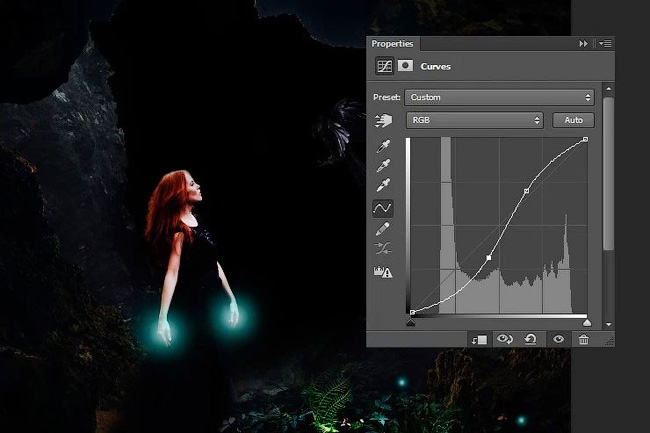
Task: Click view previous state eye icon
Action: tap(505, 339)
